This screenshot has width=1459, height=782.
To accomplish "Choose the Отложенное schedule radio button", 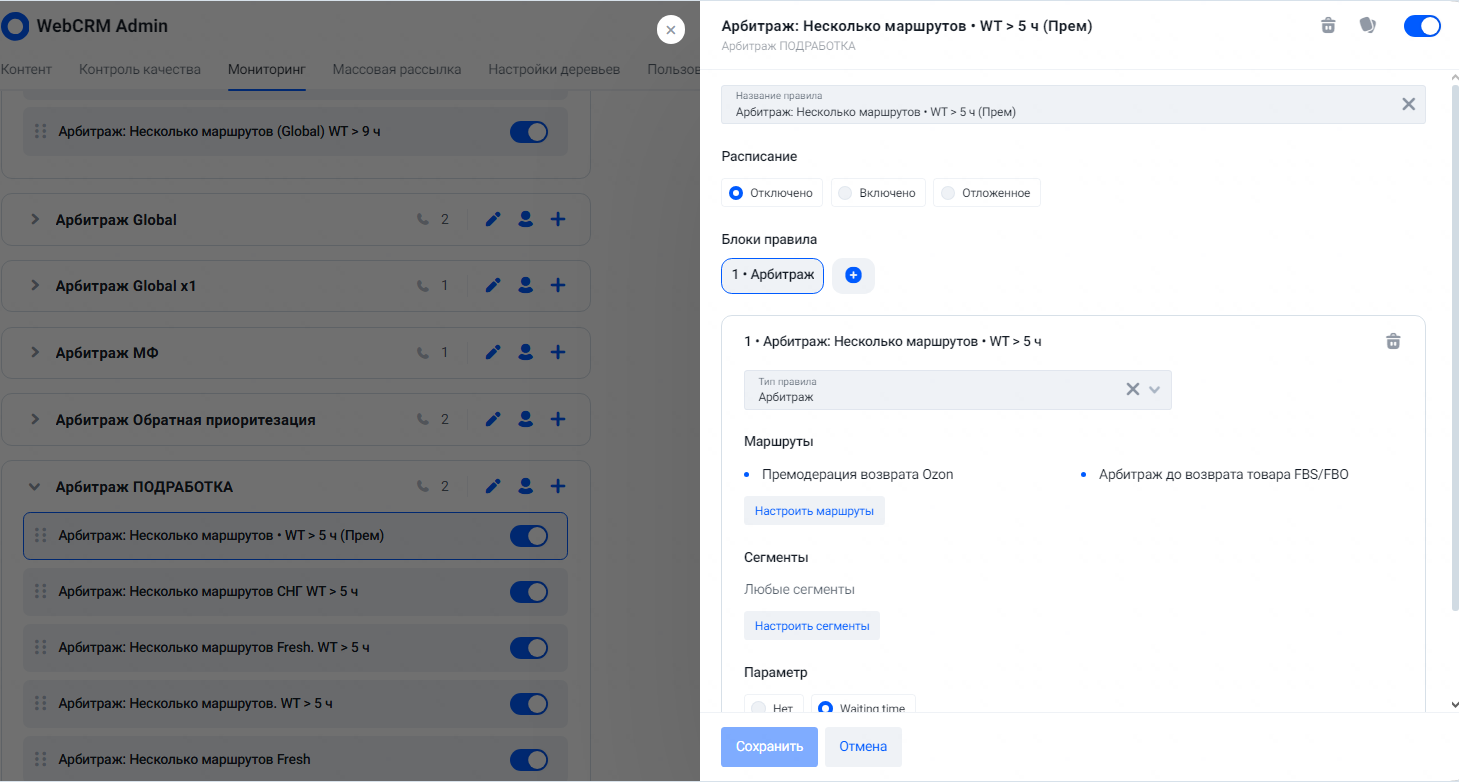I will 948,193.
